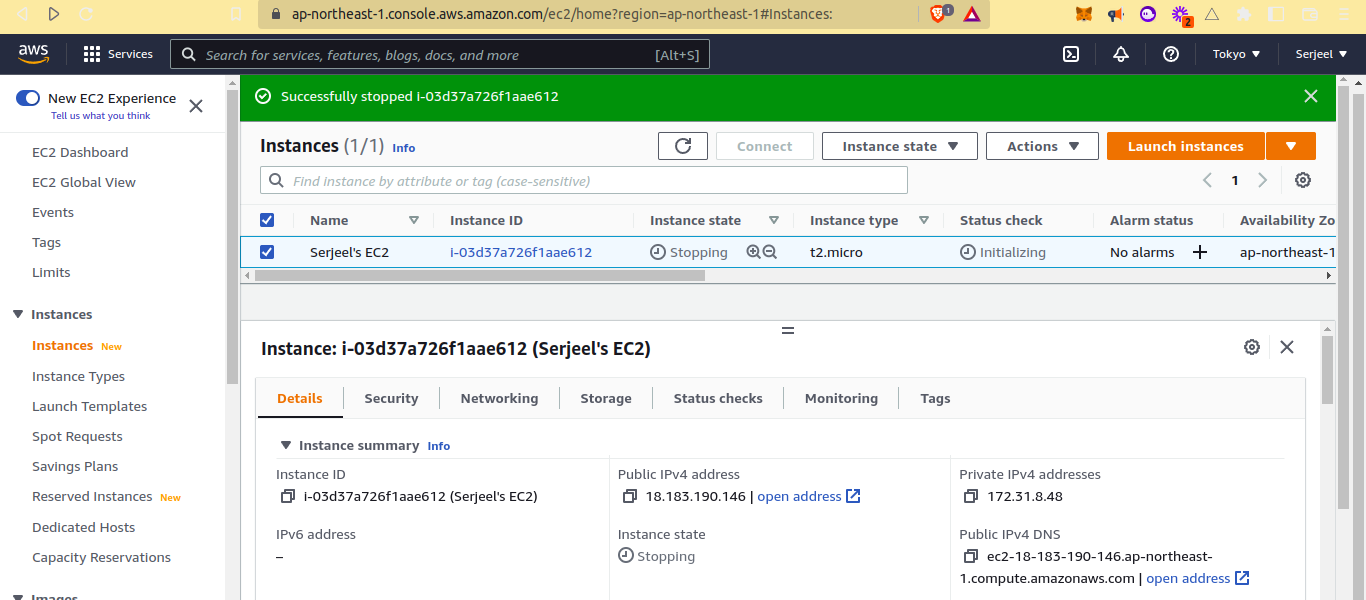Uncheck Serjeel's EC2 row checkbox
1366x600 pixels.
[267, 252]
